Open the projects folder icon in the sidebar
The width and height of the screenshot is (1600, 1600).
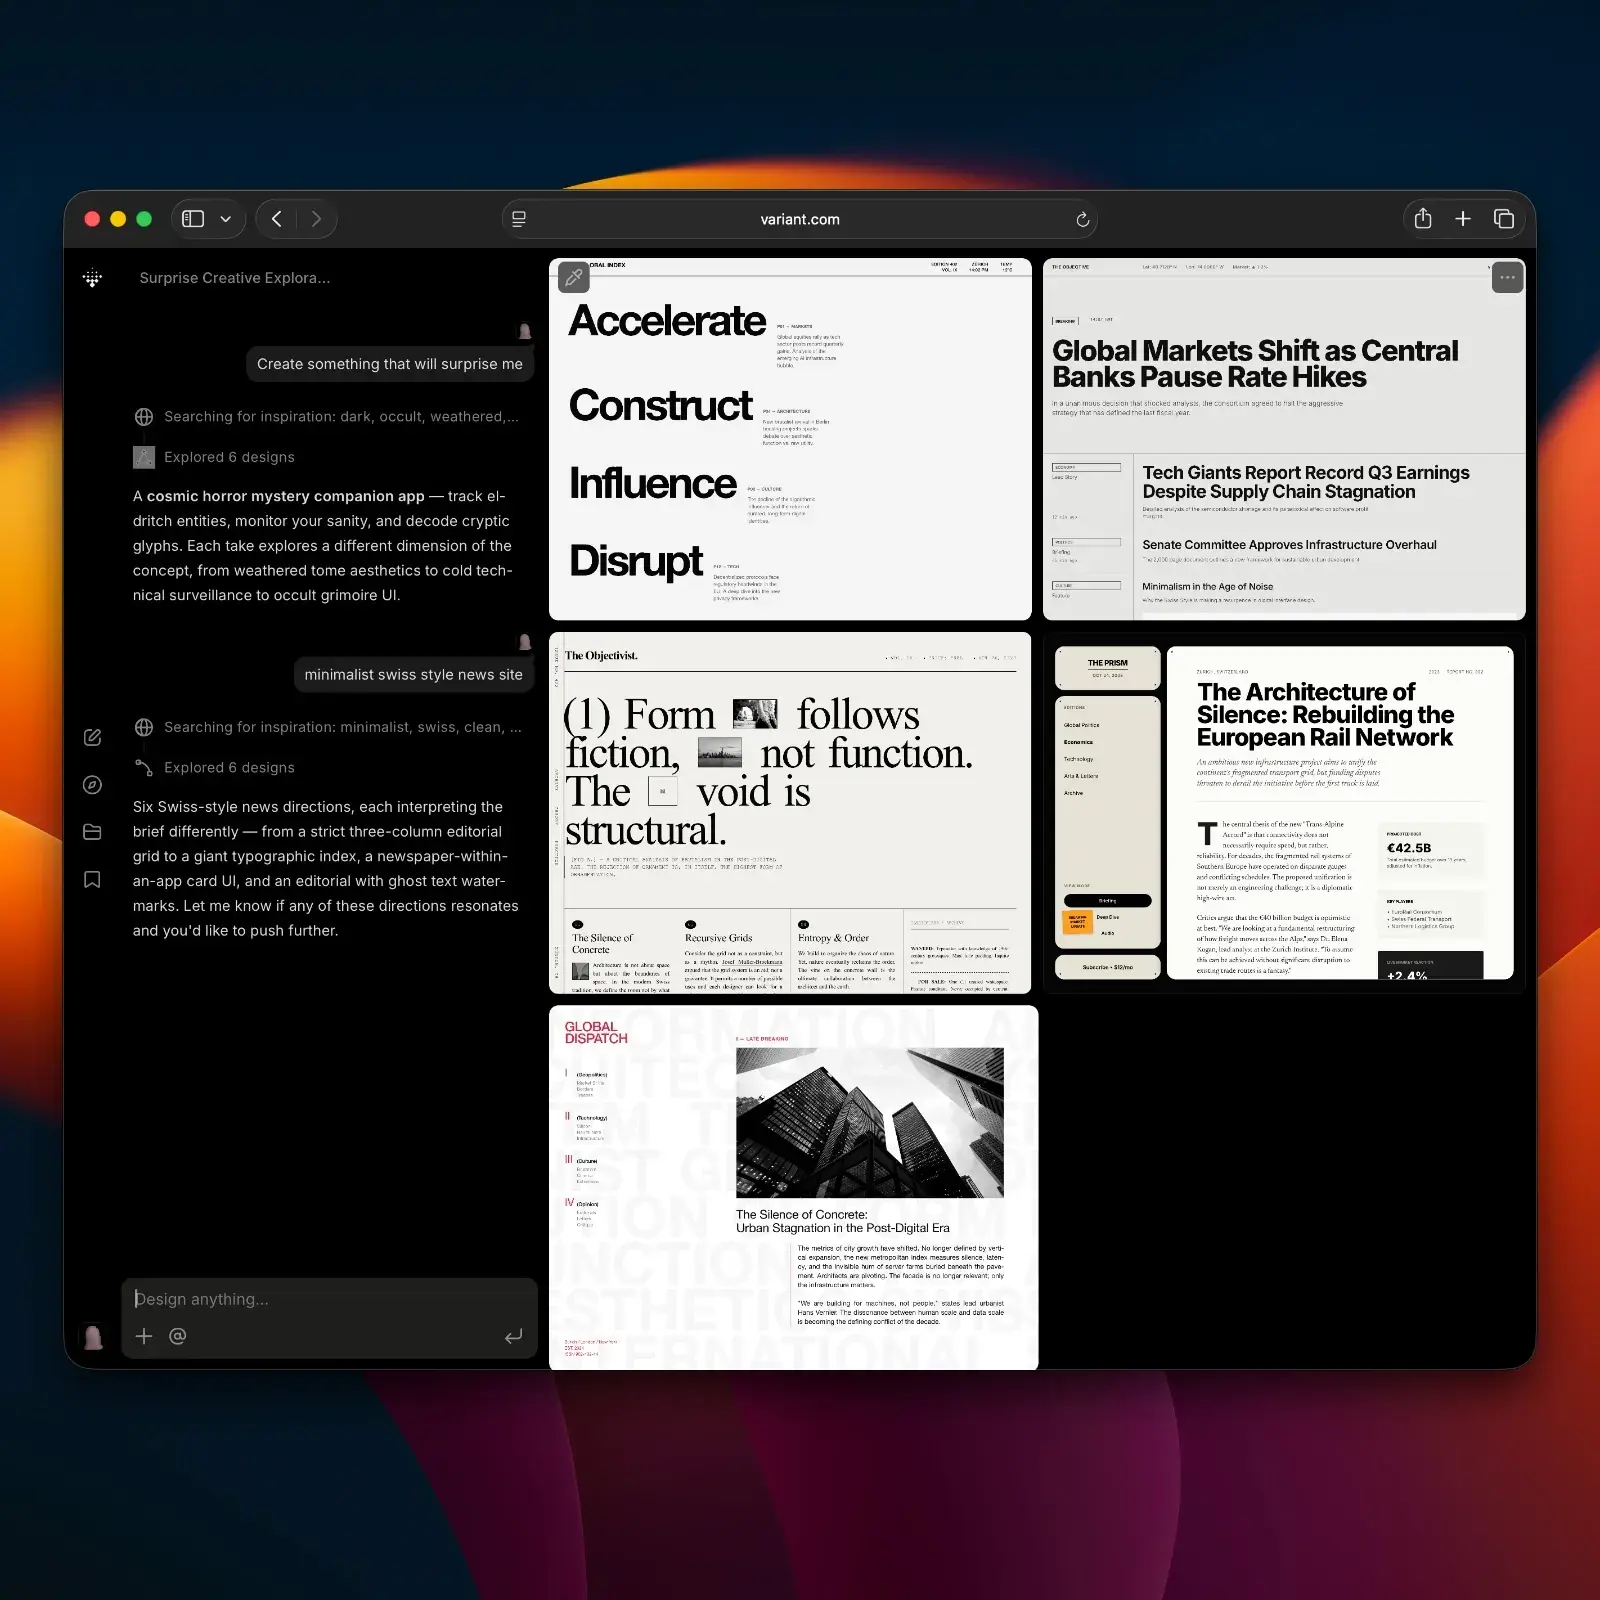point(92,832)
